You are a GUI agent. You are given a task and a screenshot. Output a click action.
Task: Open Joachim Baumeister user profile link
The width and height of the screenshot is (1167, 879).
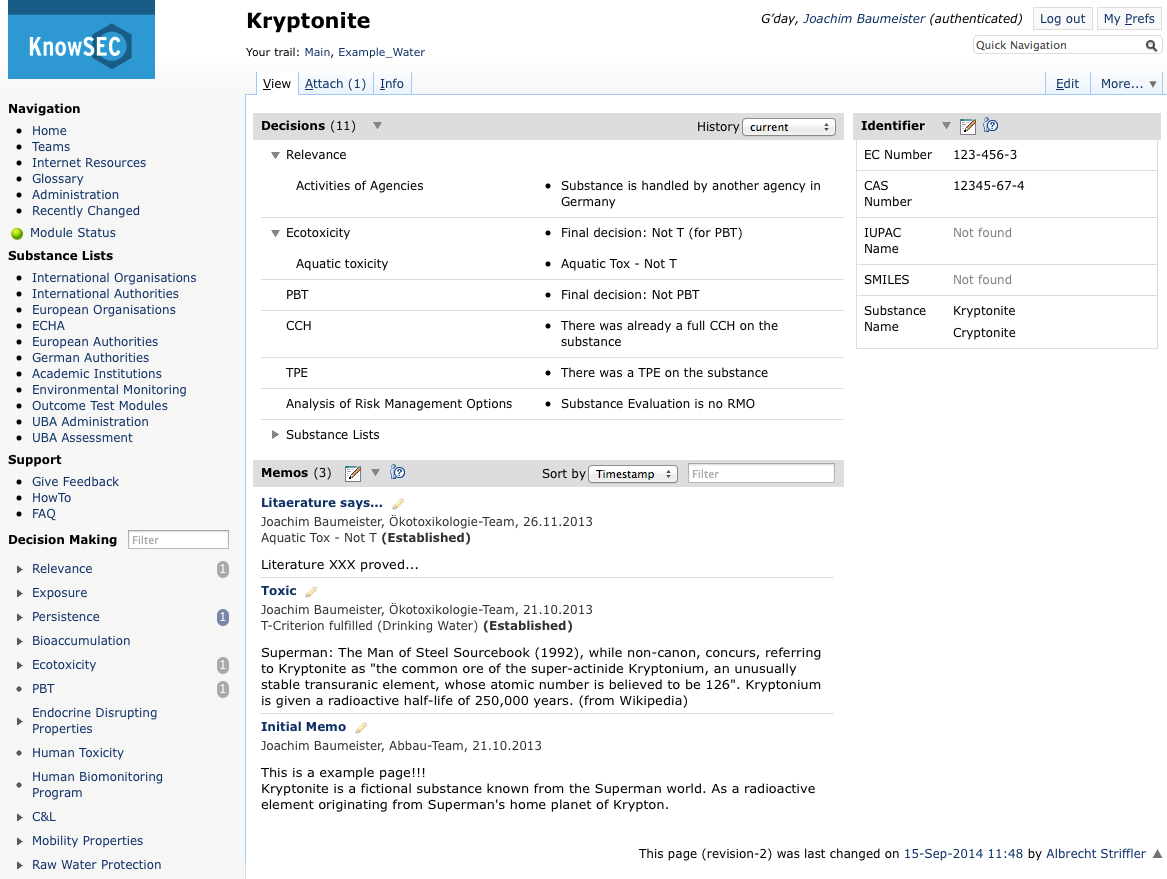pyautogui.click(x=863, y=19)
